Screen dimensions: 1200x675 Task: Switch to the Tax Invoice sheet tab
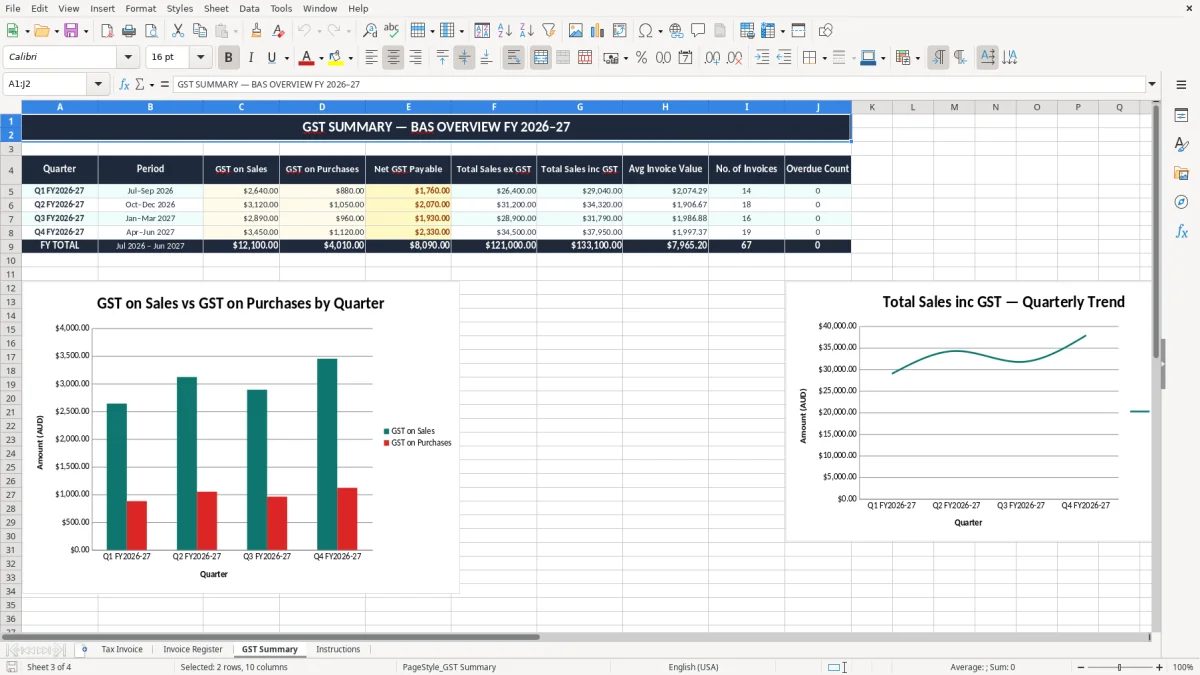122,649
